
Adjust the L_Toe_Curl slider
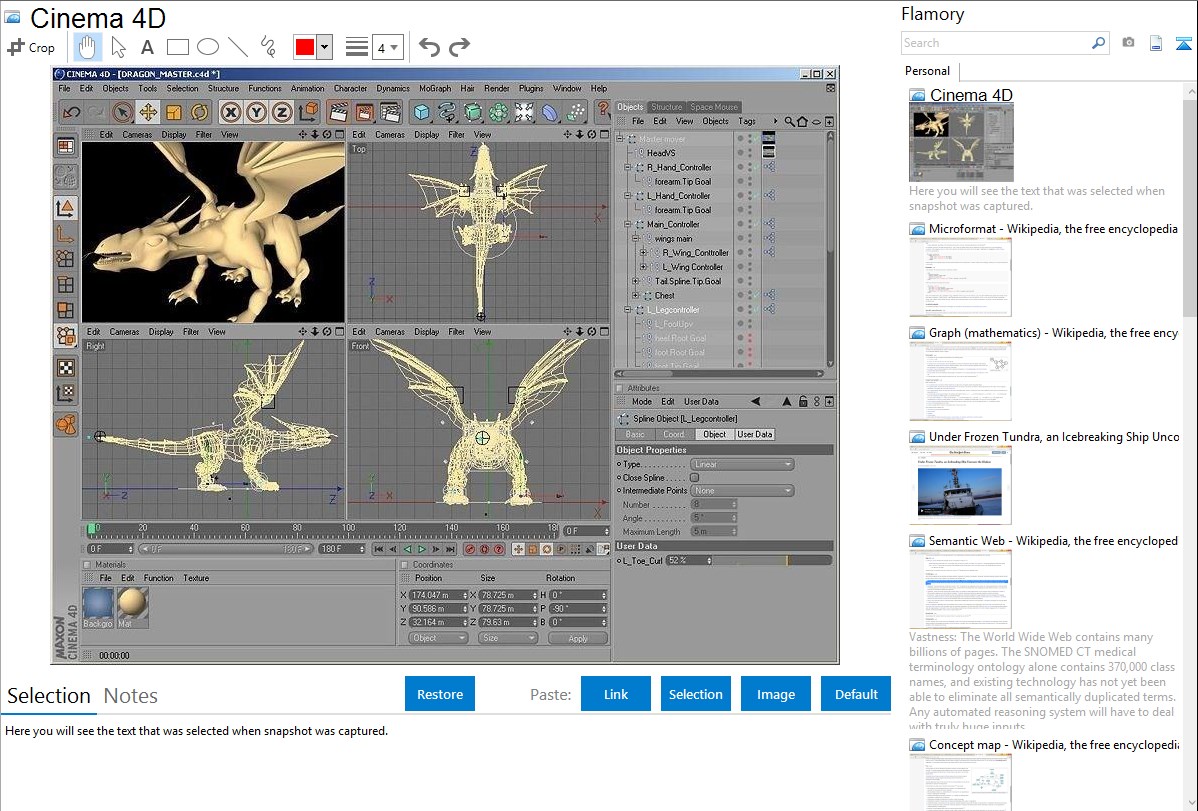pos(772,560)
